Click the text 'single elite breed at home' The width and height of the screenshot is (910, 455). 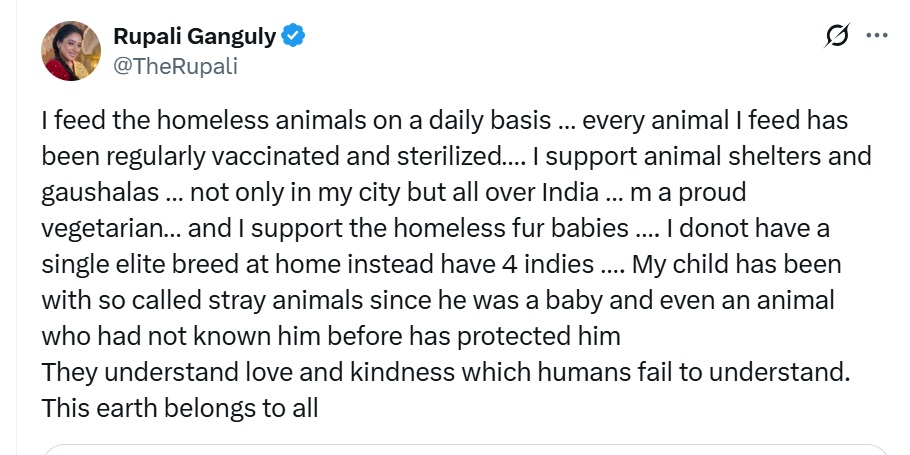click(x=191, y=265)
